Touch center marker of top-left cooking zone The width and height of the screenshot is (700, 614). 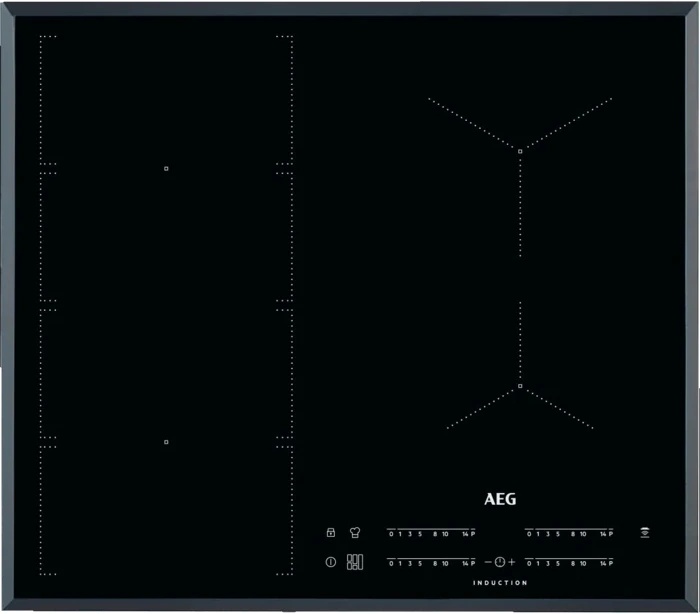click(x=166, y=168)
